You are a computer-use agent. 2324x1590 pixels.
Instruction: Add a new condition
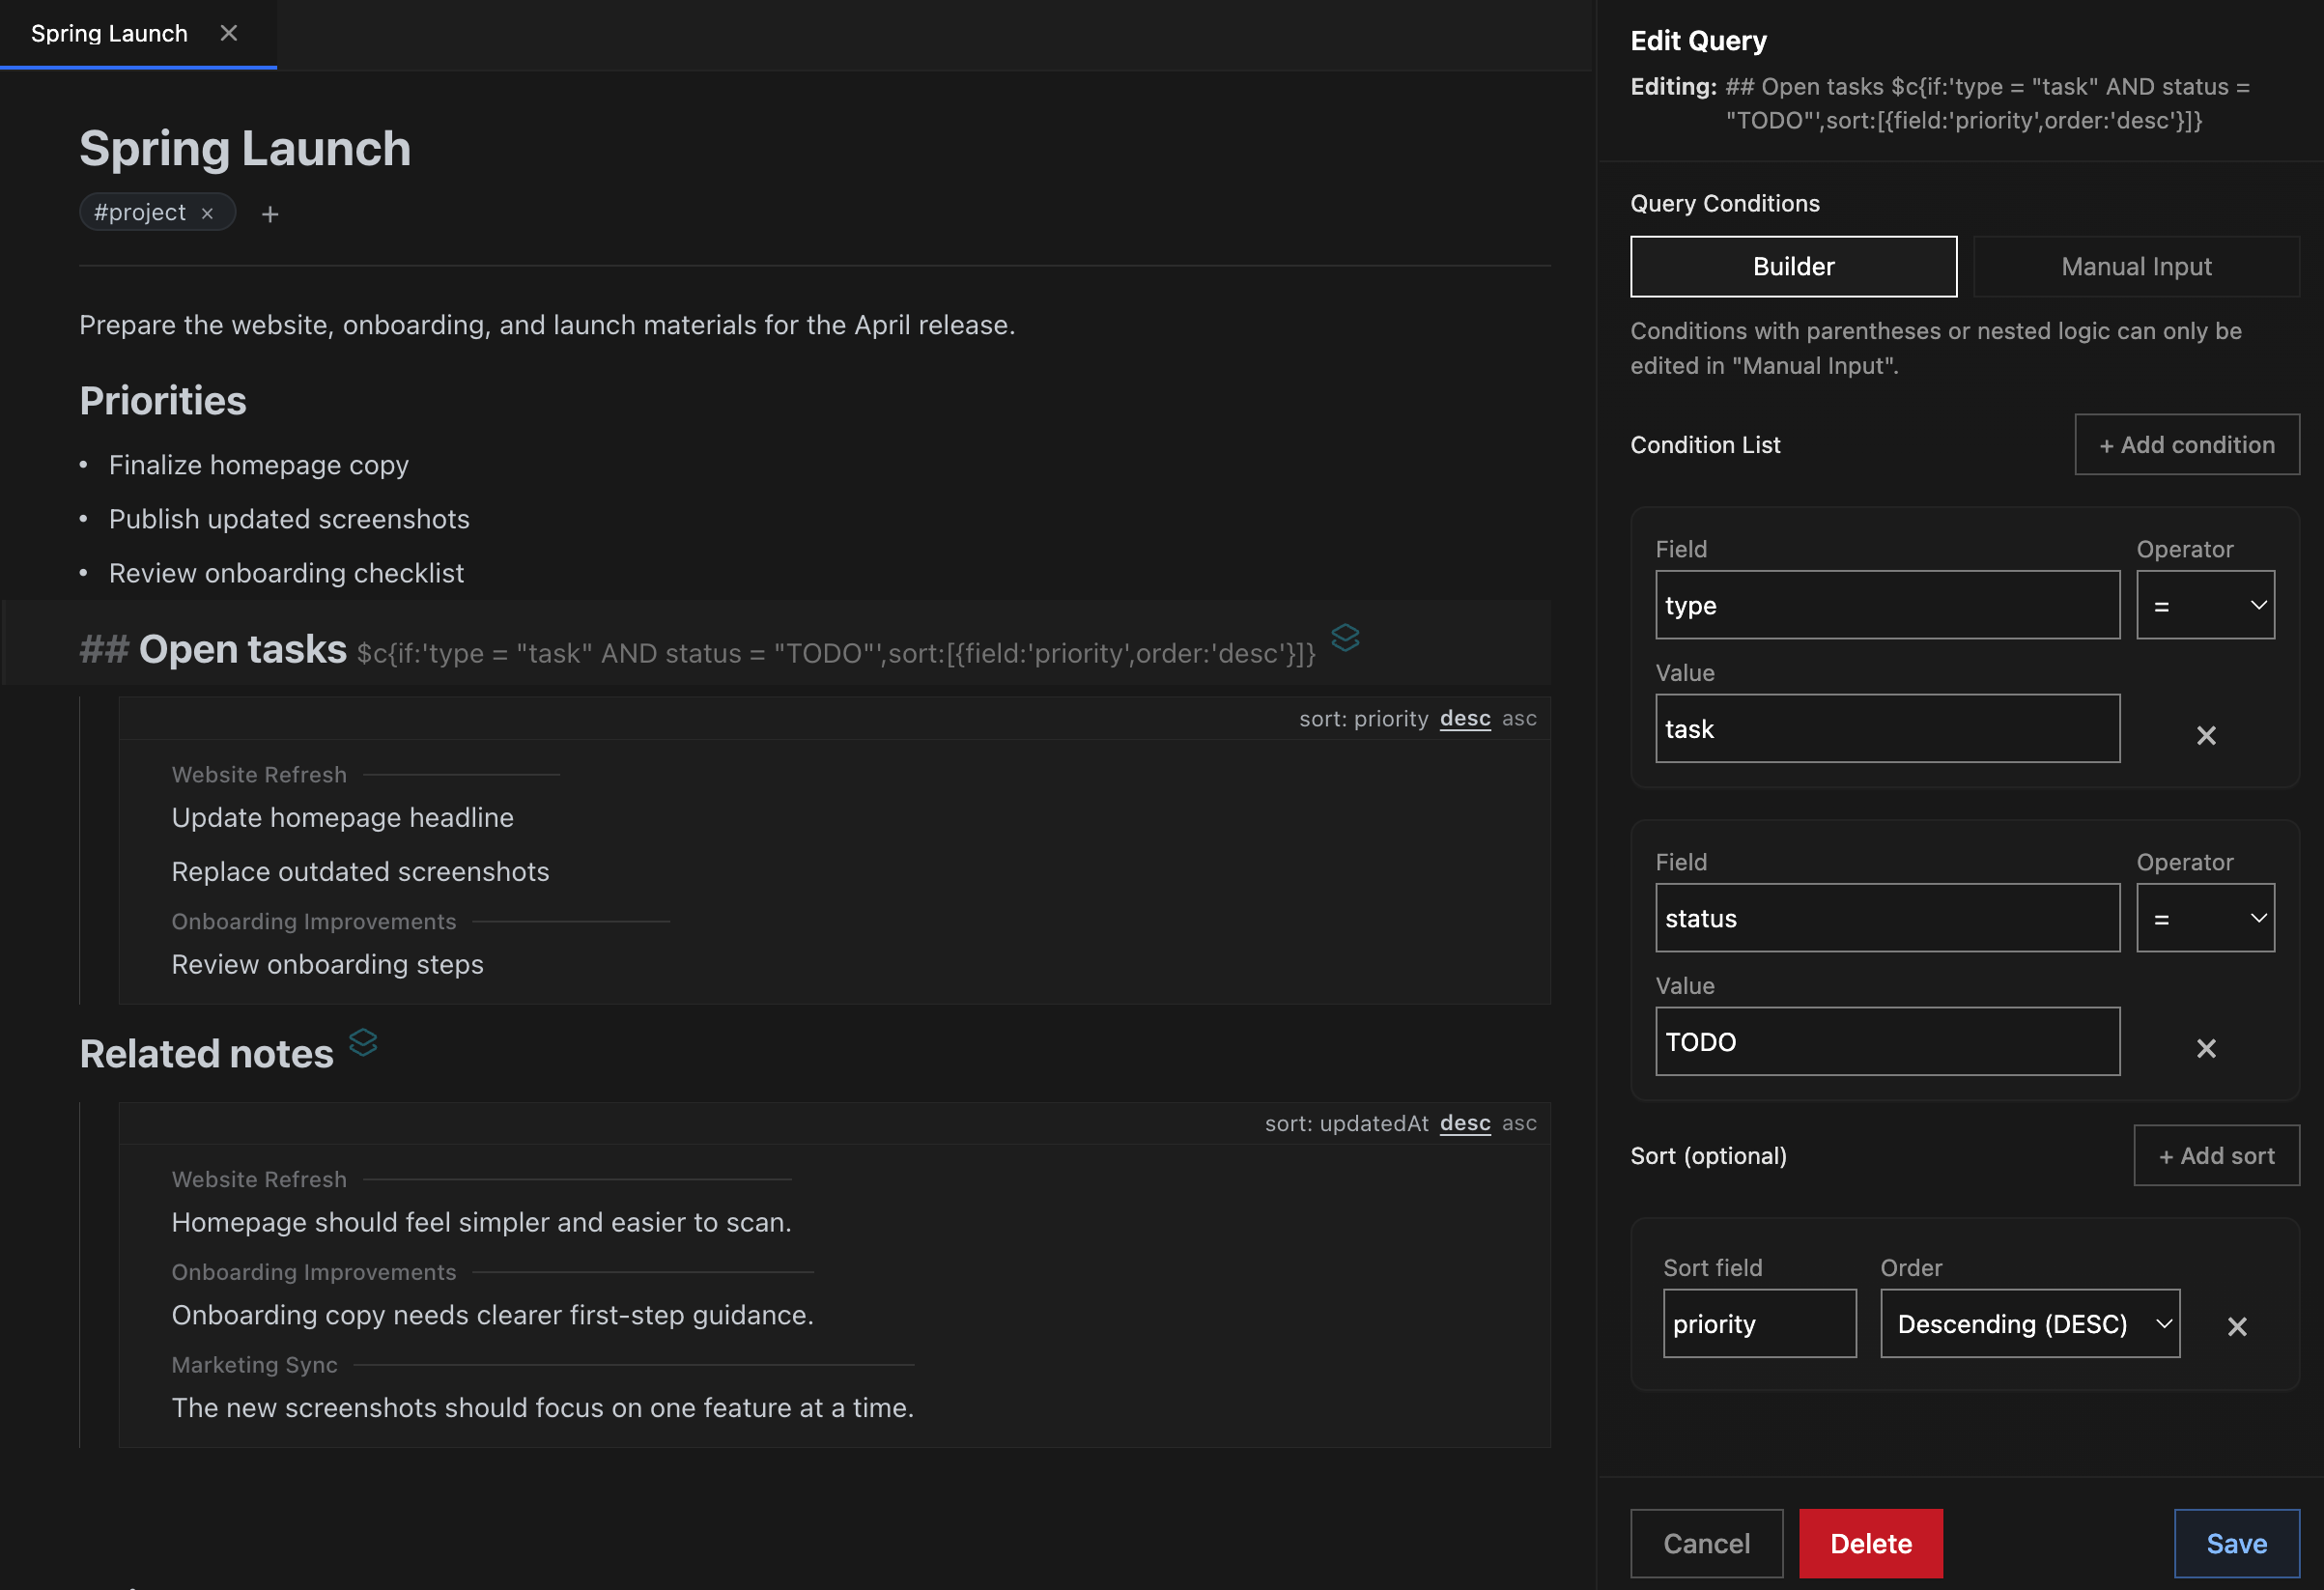(2187, 444)
